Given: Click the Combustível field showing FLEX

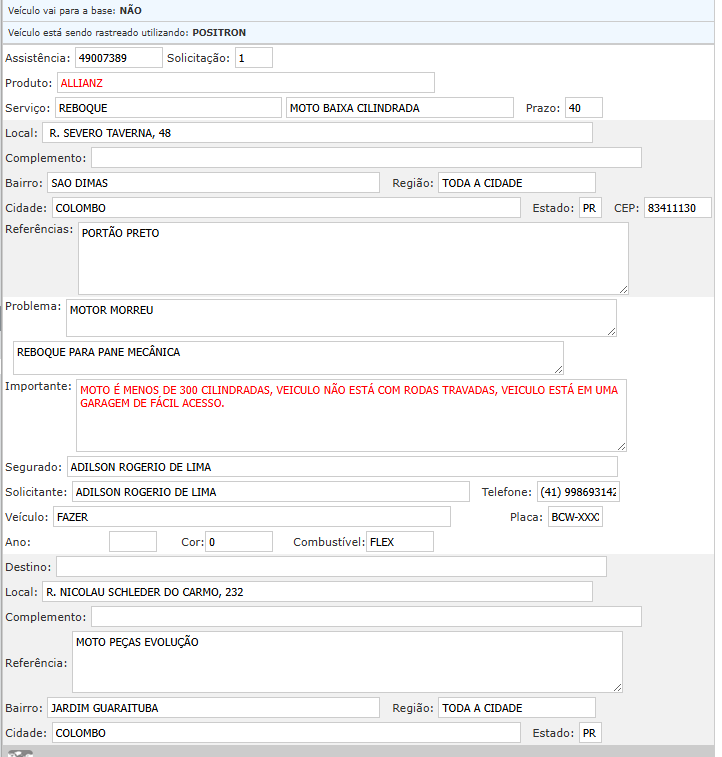Looking at the screenshot, I should [399, 542].
